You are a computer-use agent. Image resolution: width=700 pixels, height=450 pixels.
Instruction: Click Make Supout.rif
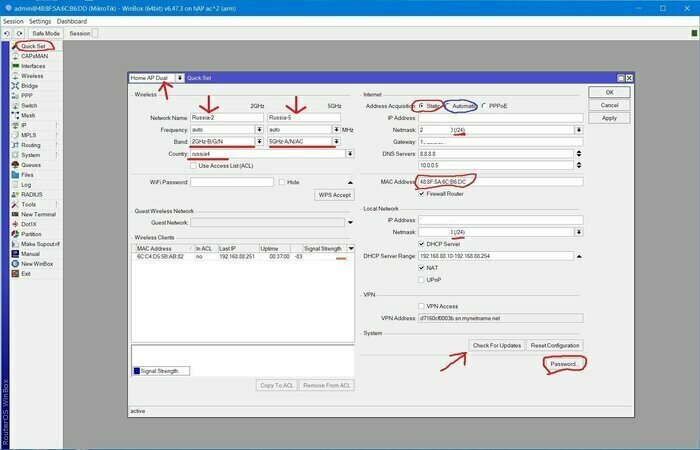point(40,244)
